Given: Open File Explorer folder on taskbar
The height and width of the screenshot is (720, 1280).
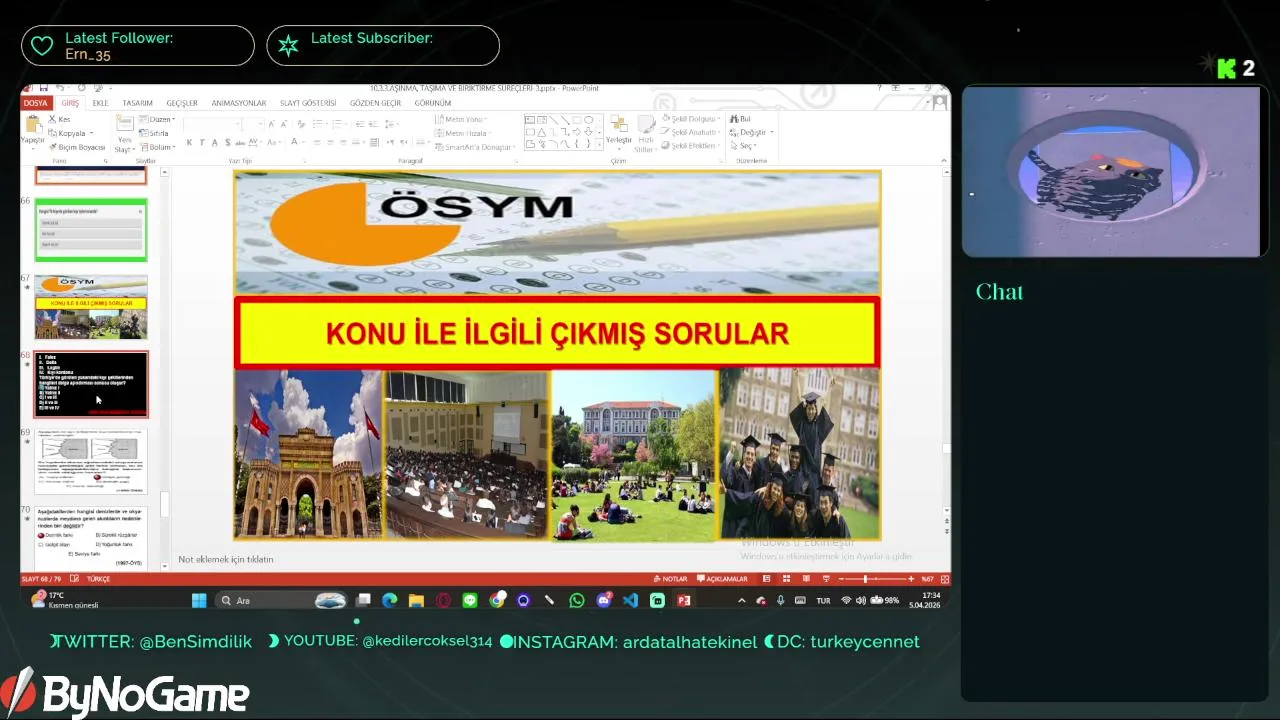Looking at the screenshot, I should pos(416,600).
